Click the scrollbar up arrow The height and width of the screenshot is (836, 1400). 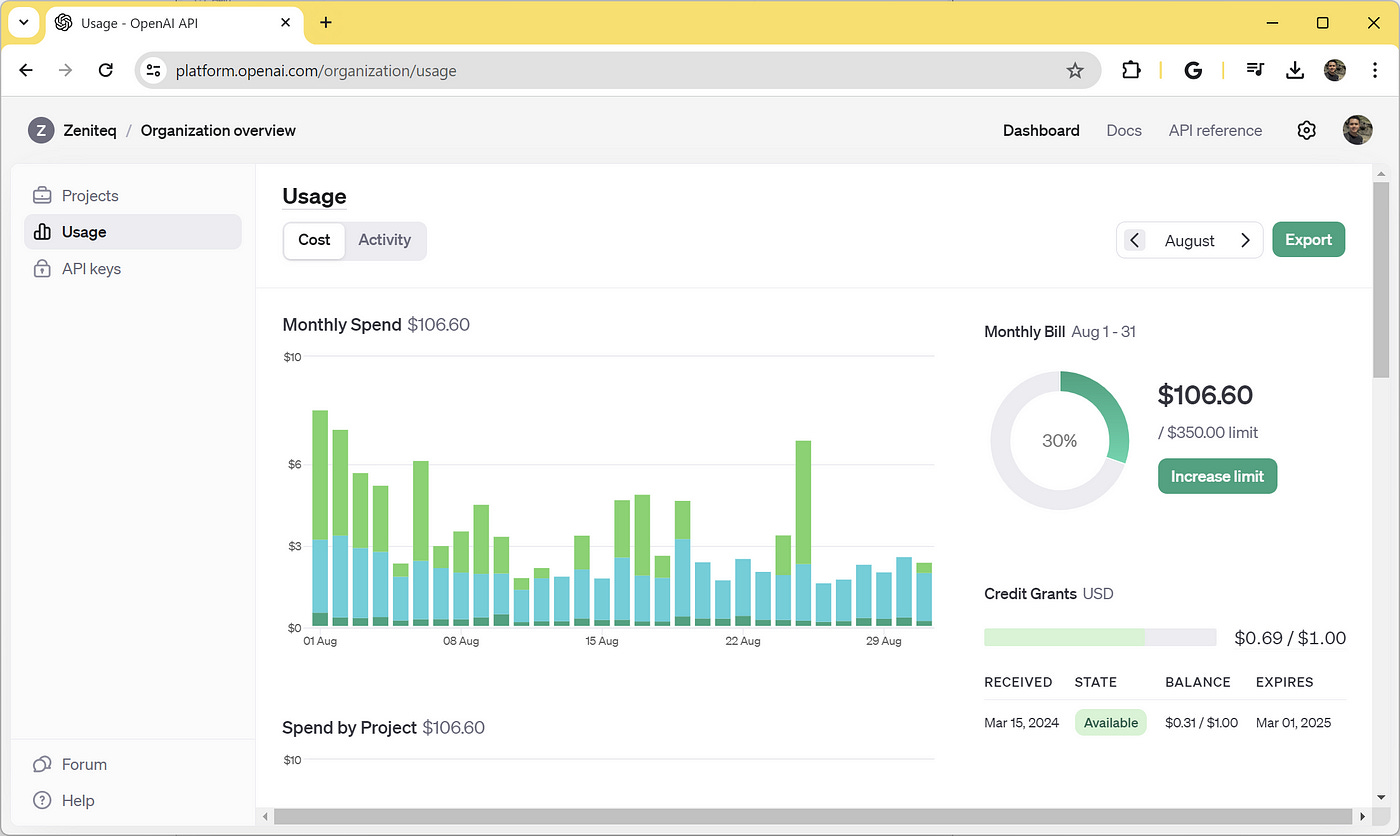(1381, 172)
